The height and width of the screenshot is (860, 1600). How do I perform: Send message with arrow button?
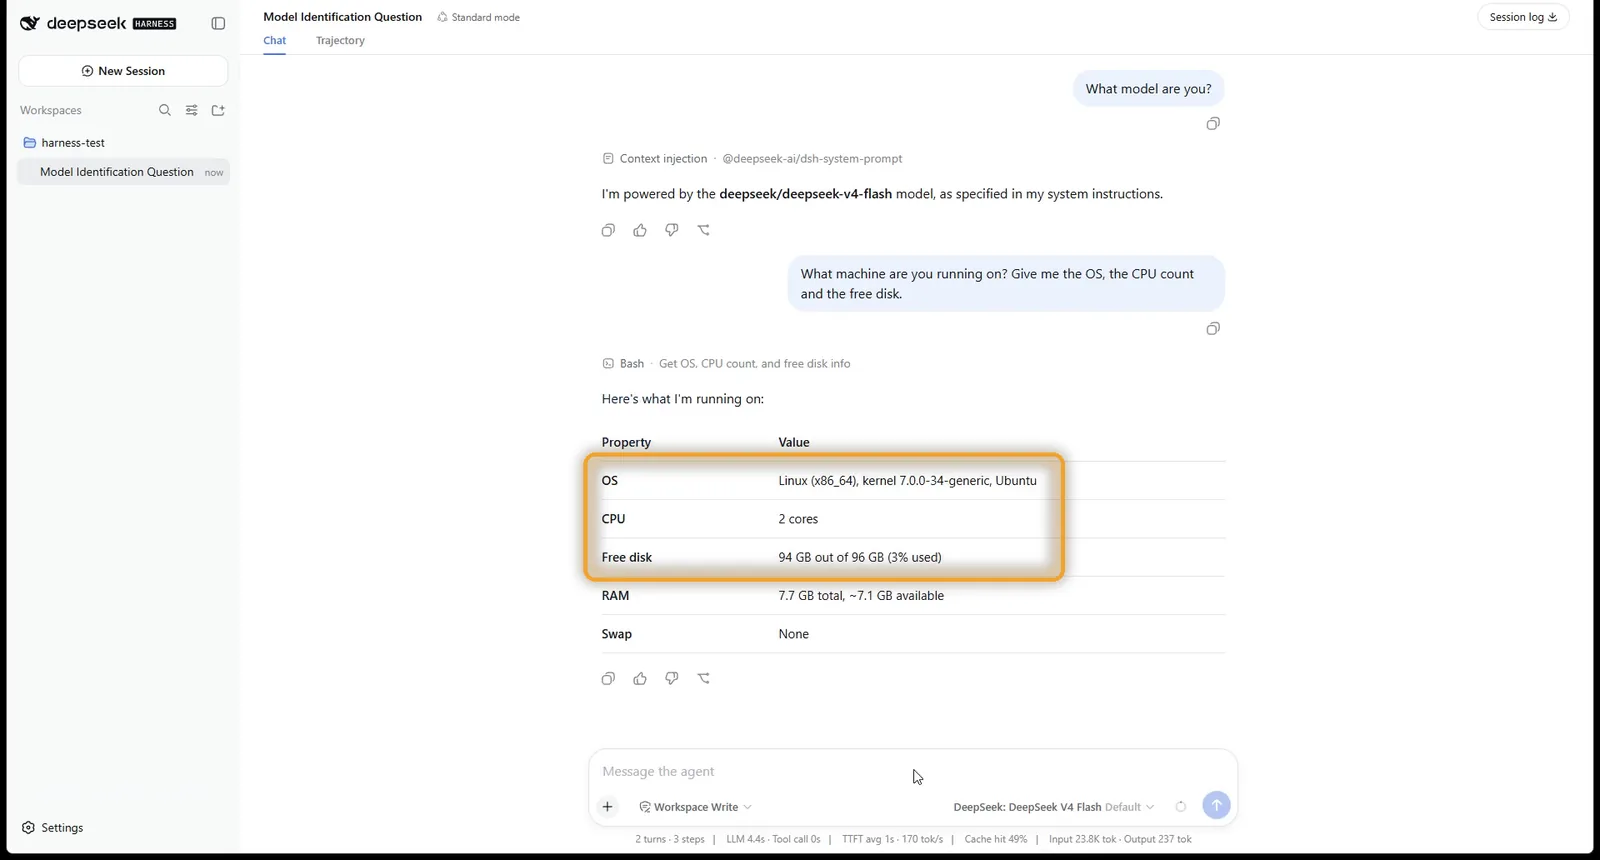pos(1216,805)
